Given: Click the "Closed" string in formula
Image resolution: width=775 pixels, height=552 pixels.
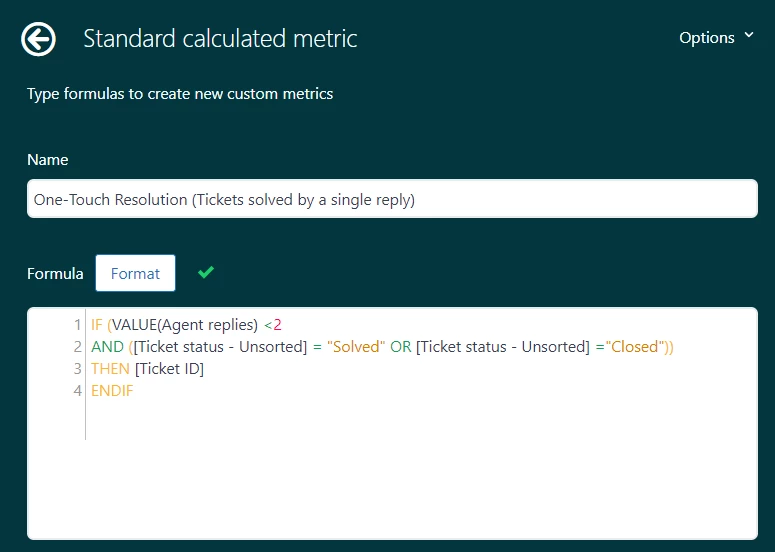Looking at the screenshot, I should pyautogui.click(x=634, y=347).
